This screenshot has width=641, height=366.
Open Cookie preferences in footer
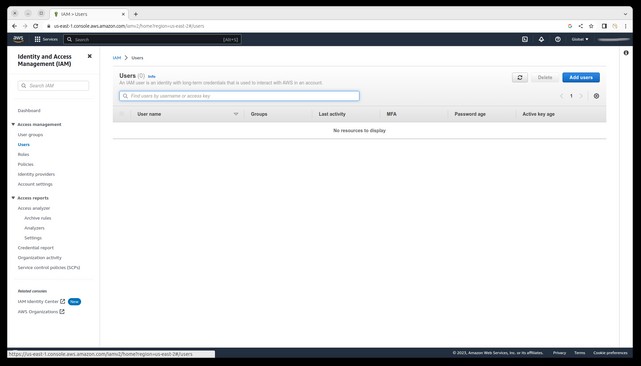coord(610,353)
